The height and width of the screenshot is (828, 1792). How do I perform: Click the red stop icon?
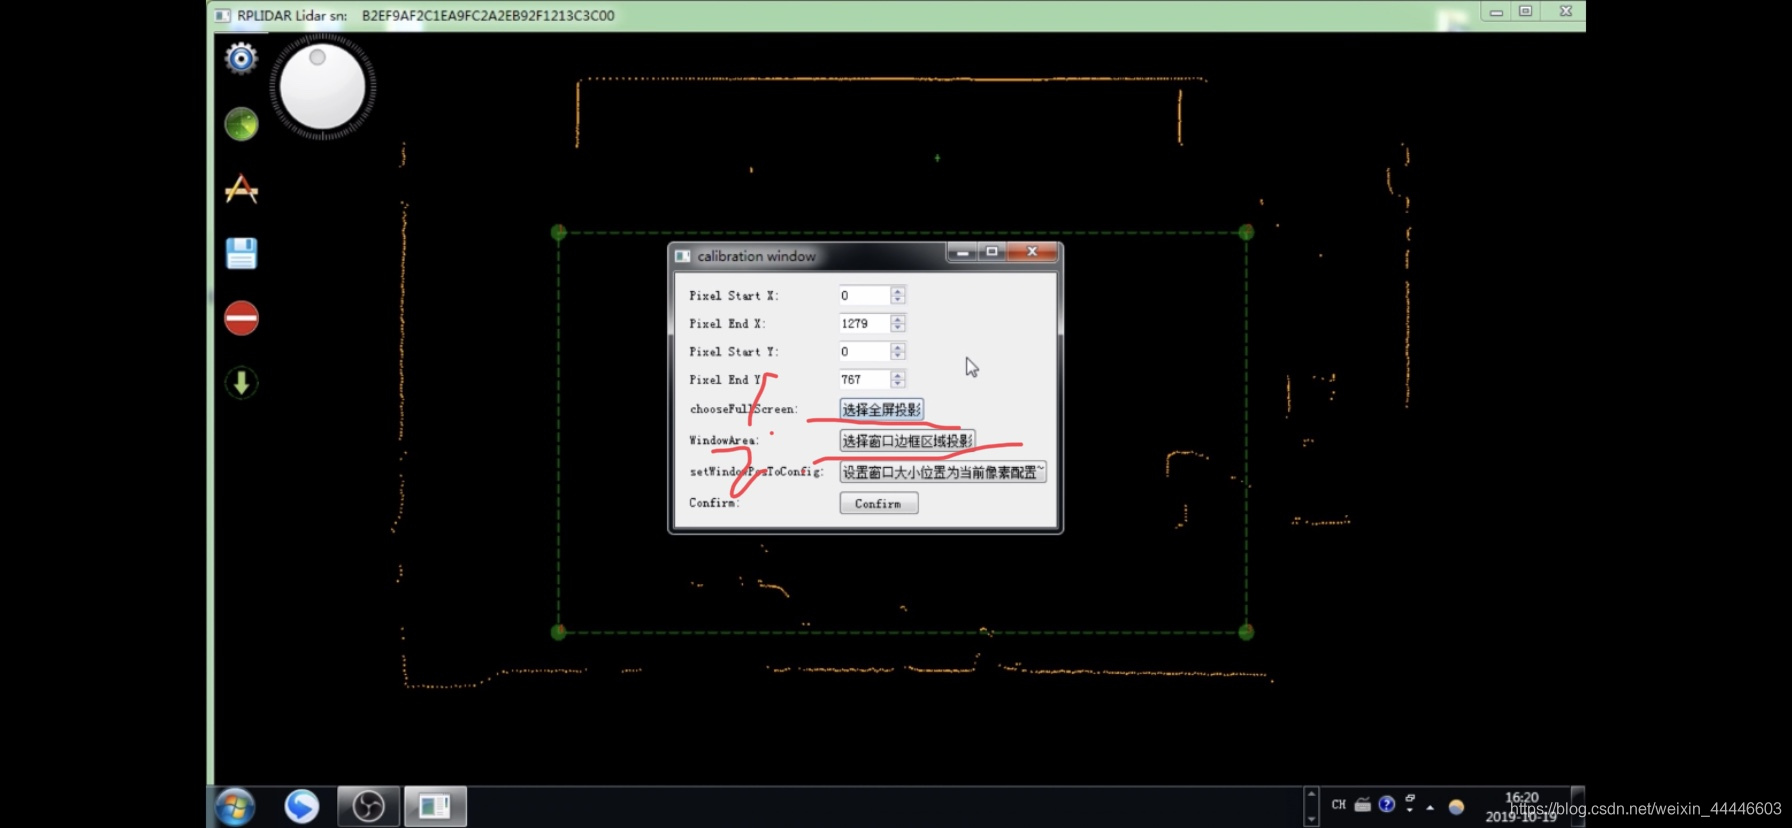tap(241, 318)
